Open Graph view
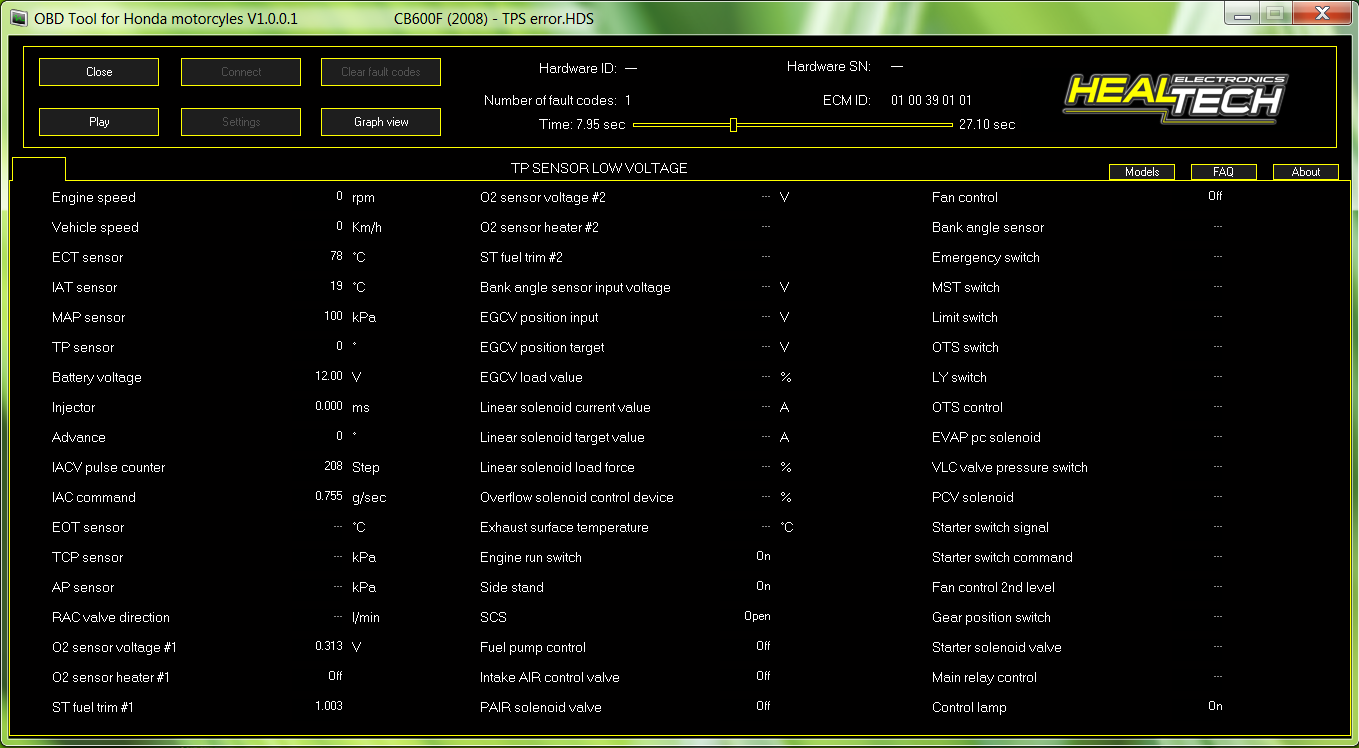 coord(381,122)
